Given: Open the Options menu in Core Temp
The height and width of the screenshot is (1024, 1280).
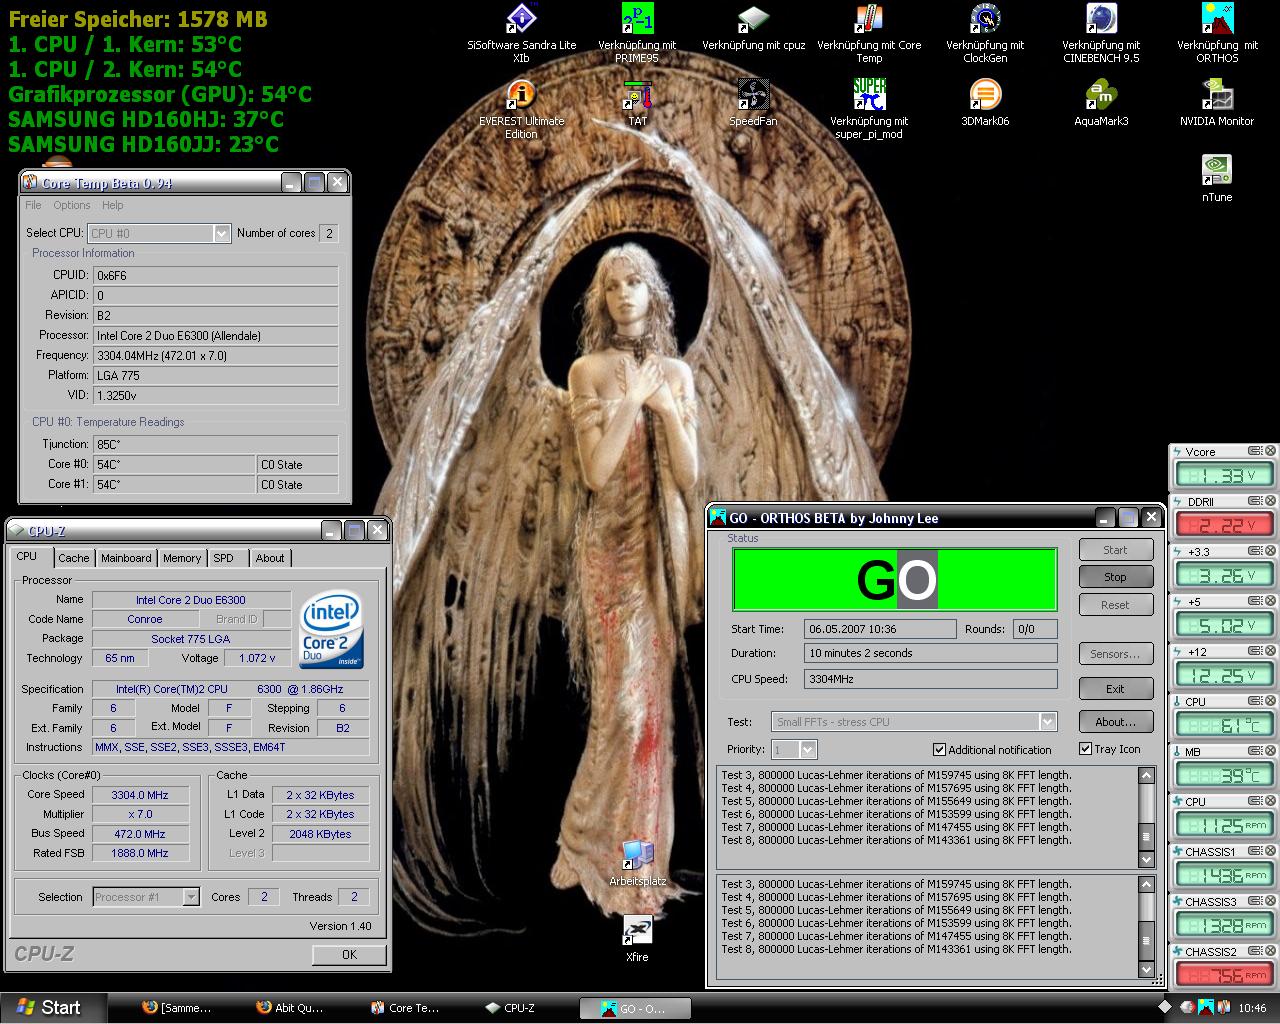Looking at the screenshot, I should pos(72,205).
